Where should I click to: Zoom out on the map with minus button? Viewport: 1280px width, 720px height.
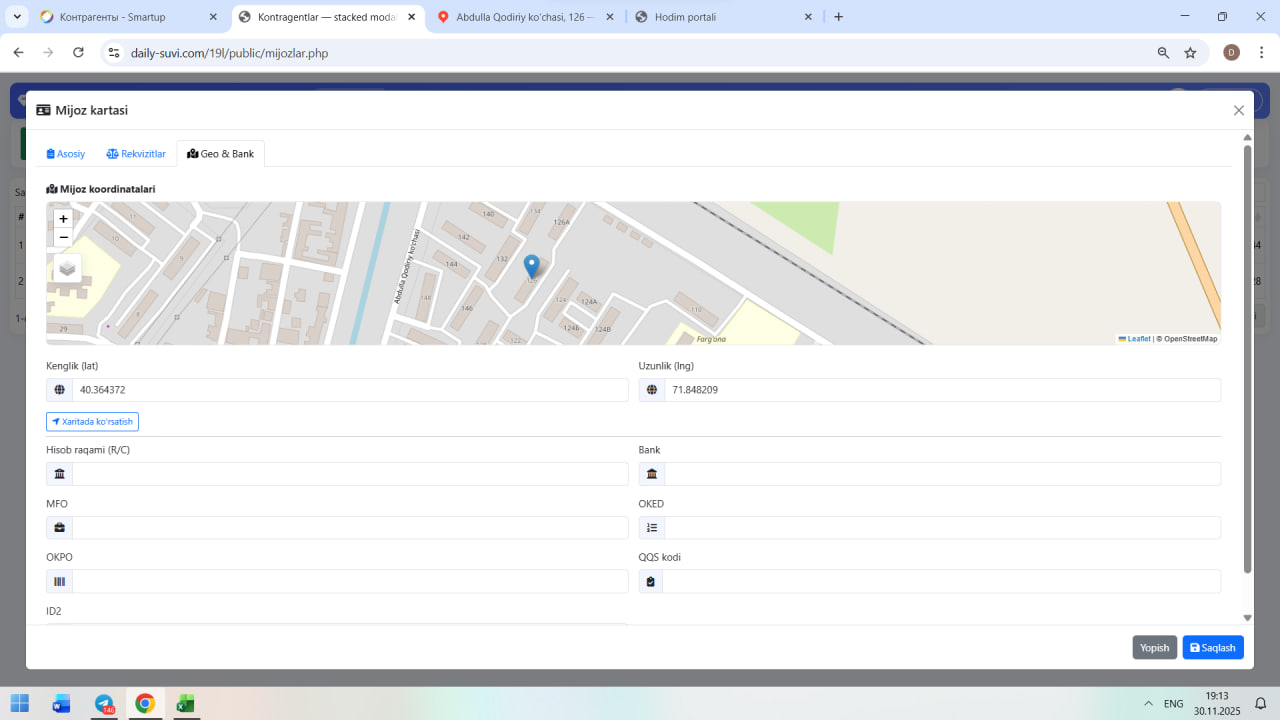(64, 238)
